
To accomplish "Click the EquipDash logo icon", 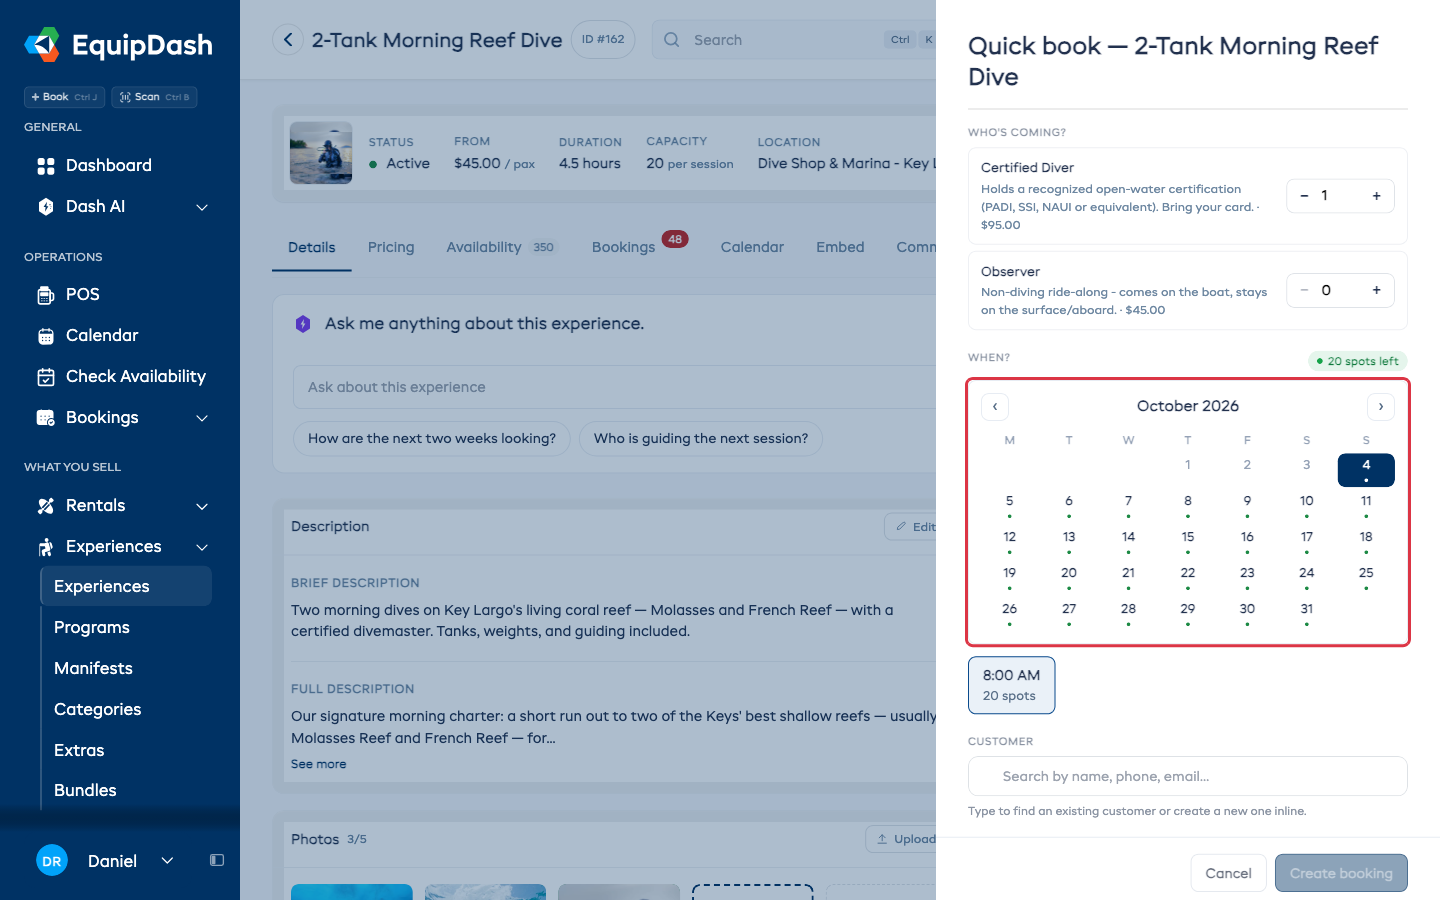I will 42,45.
